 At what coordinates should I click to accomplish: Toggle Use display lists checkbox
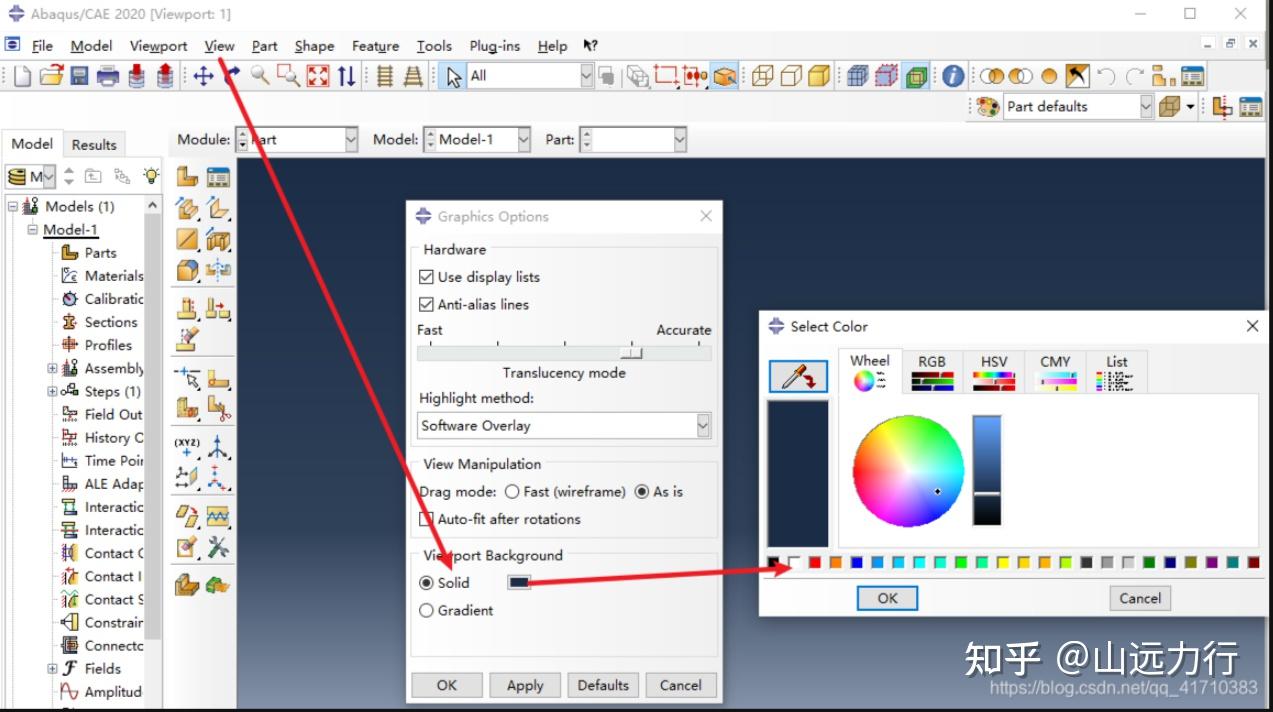click(427, 277)
